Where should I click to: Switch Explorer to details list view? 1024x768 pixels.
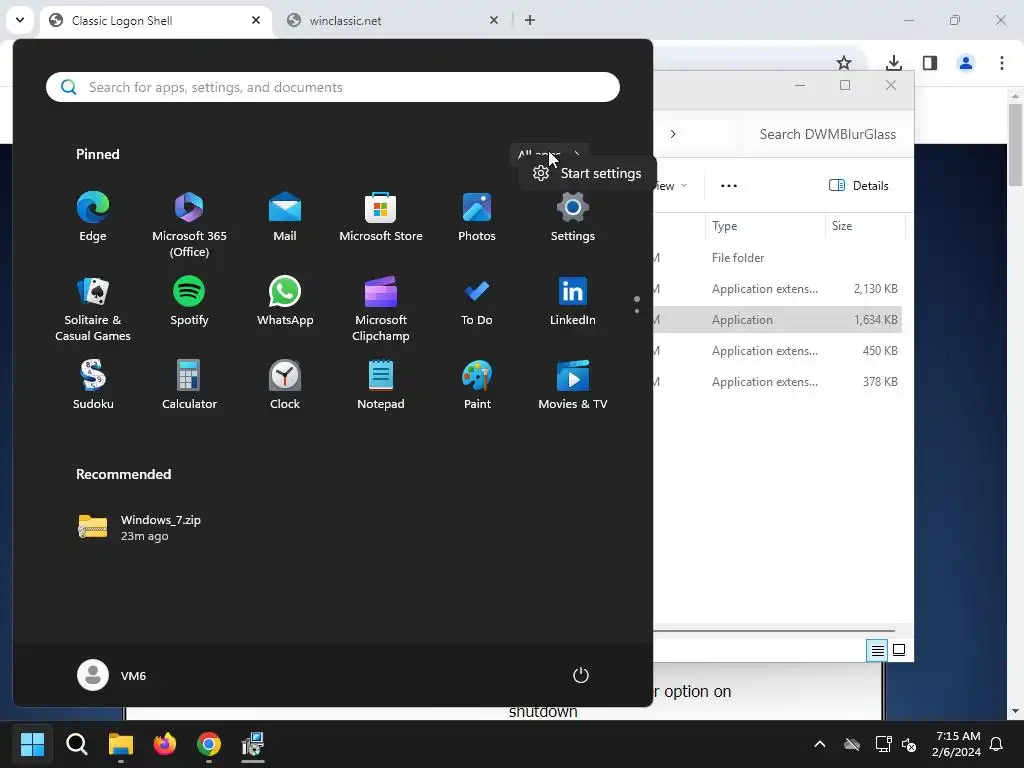click(877, 650)
